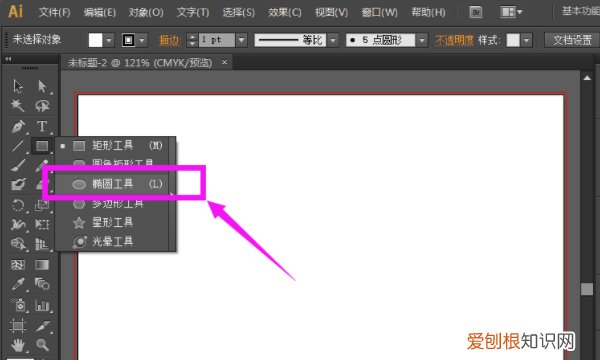Viewport: 600px width, 360px height.
Task: Select the Gradient tool
Action: click(x=42, y=265)
